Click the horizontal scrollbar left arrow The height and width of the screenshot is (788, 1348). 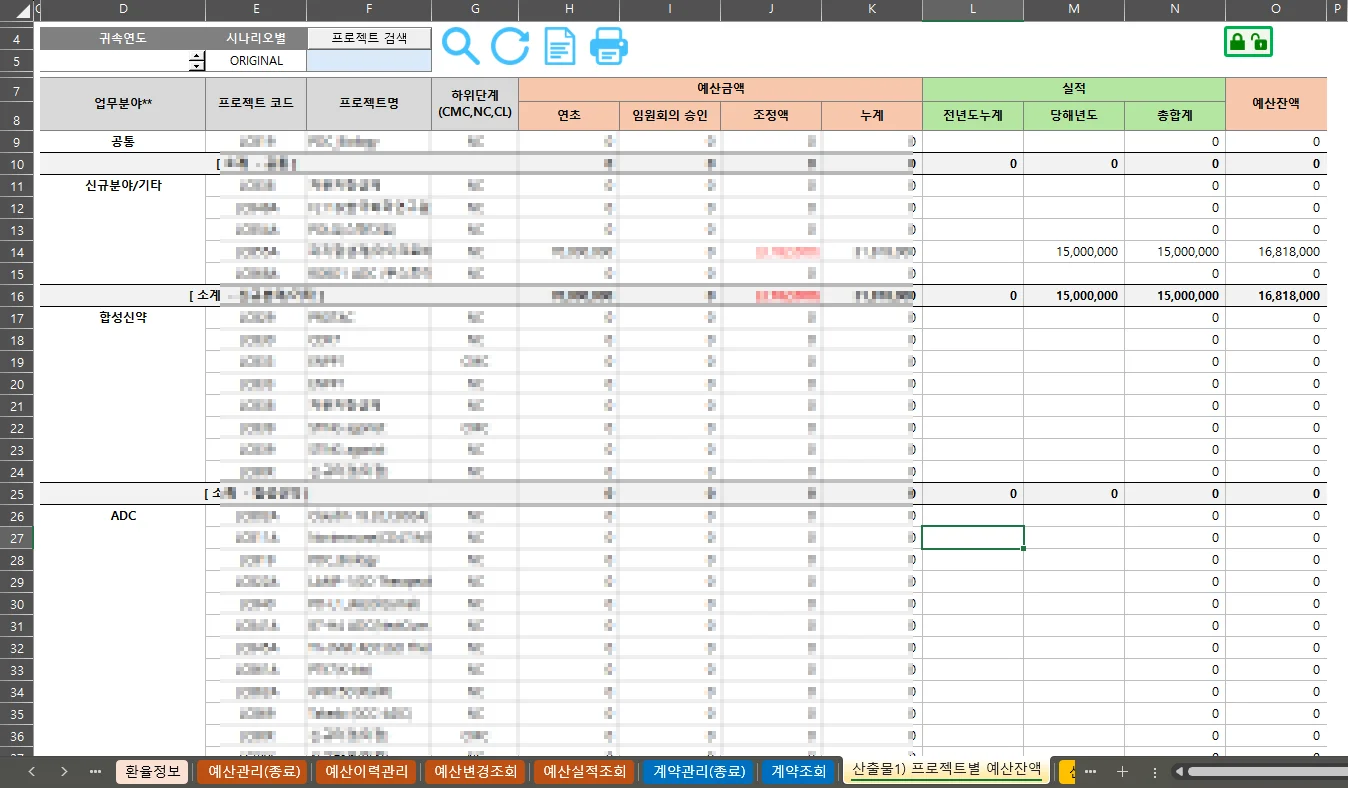click(x=1179, y=771)
